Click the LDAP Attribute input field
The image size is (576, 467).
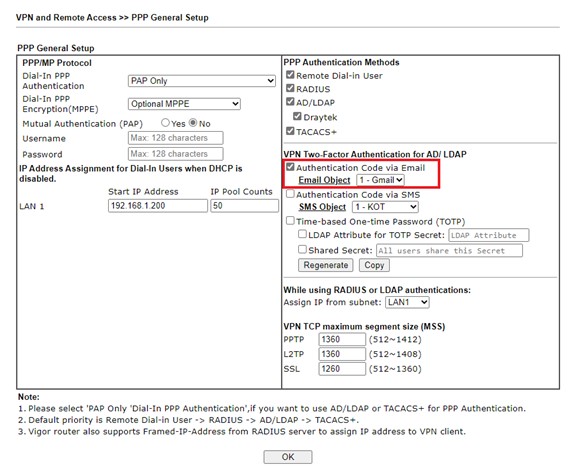point(489,235)
